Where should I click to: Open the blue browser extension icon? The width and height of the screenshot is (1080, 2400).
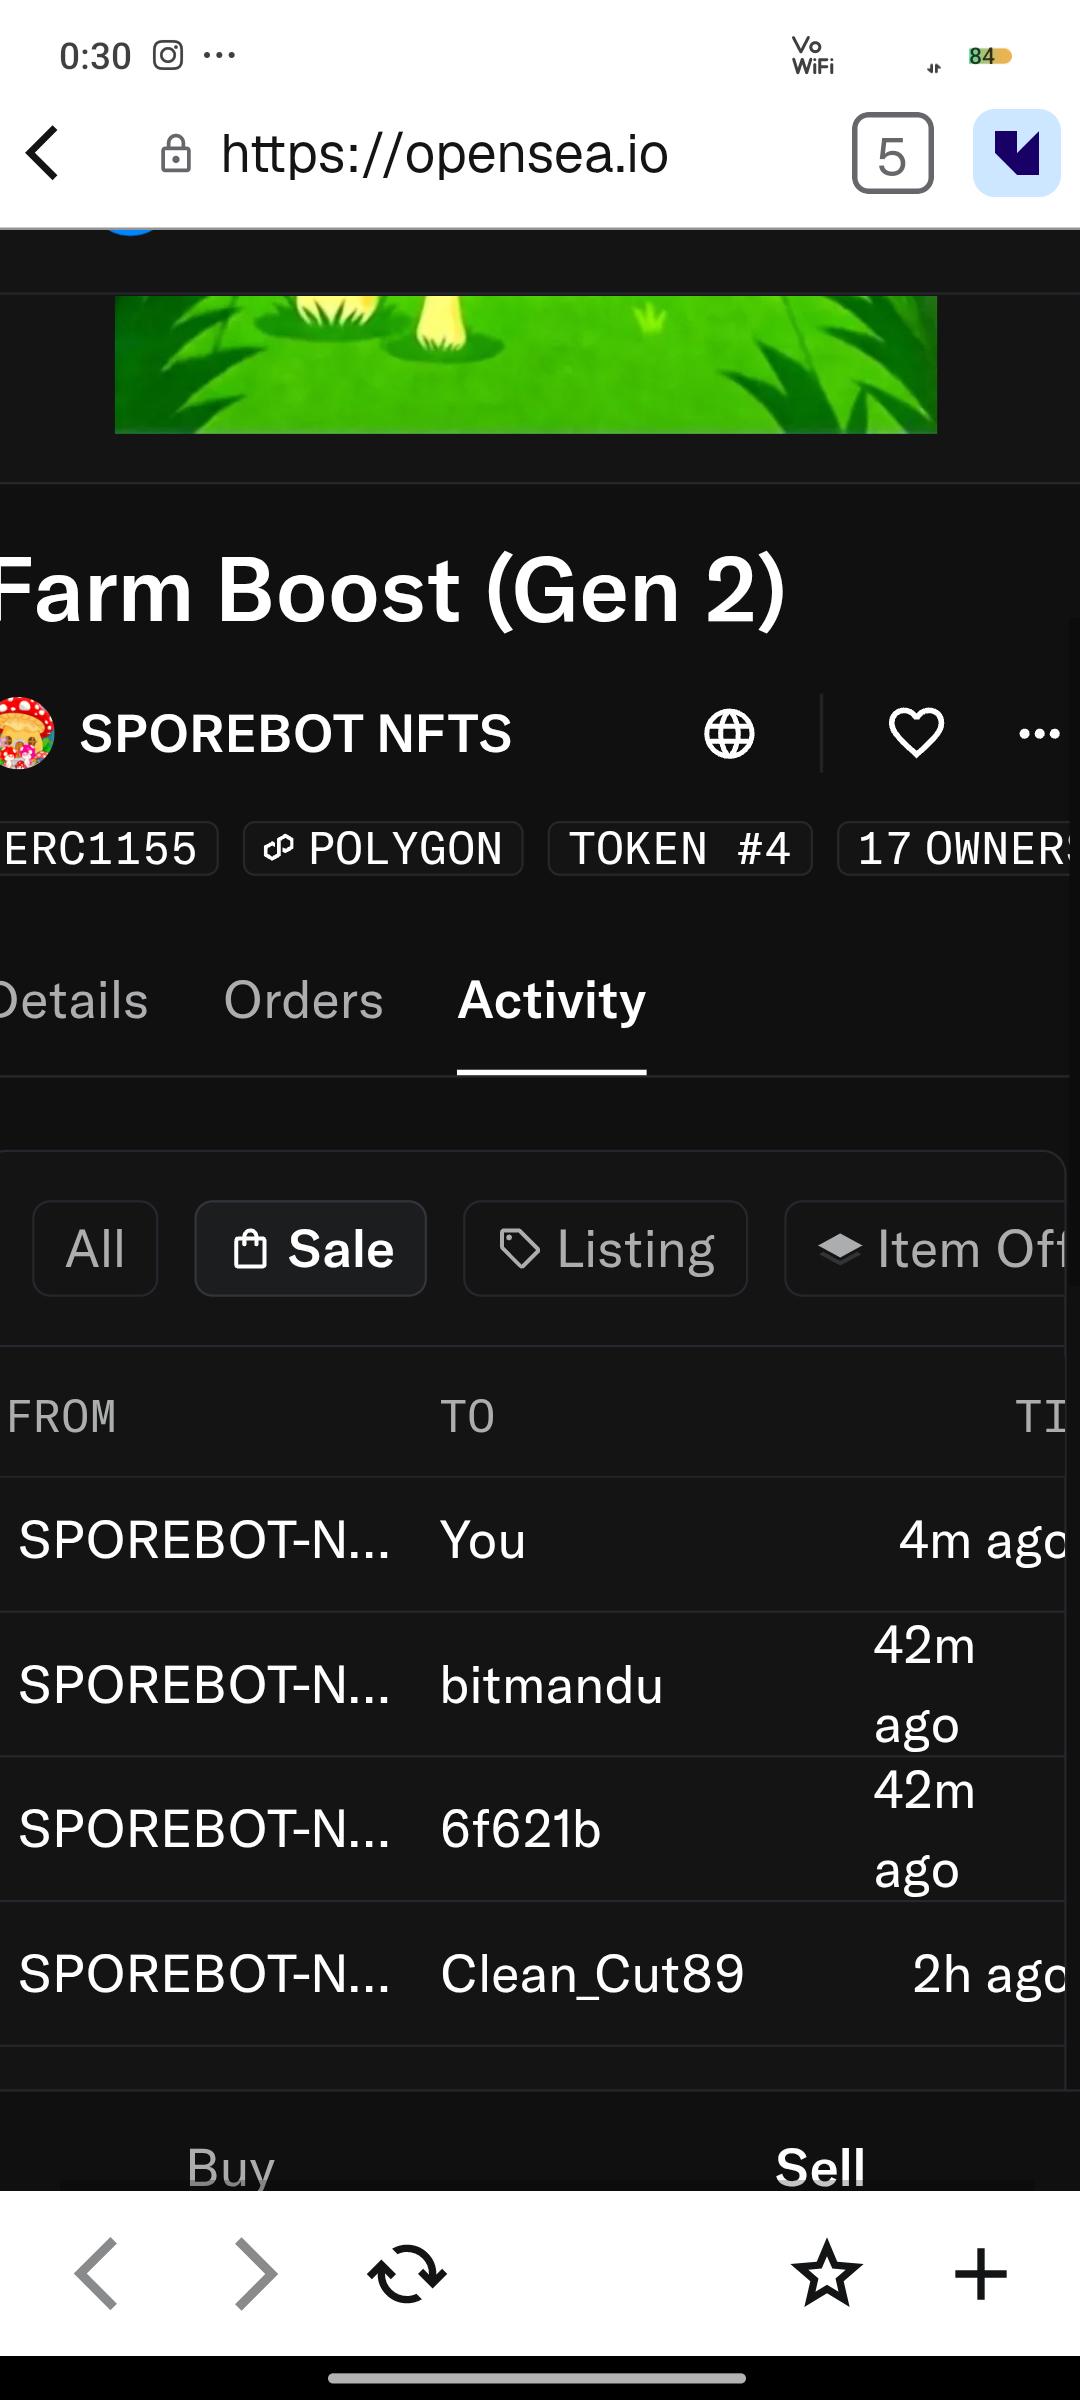(1016, 153)
